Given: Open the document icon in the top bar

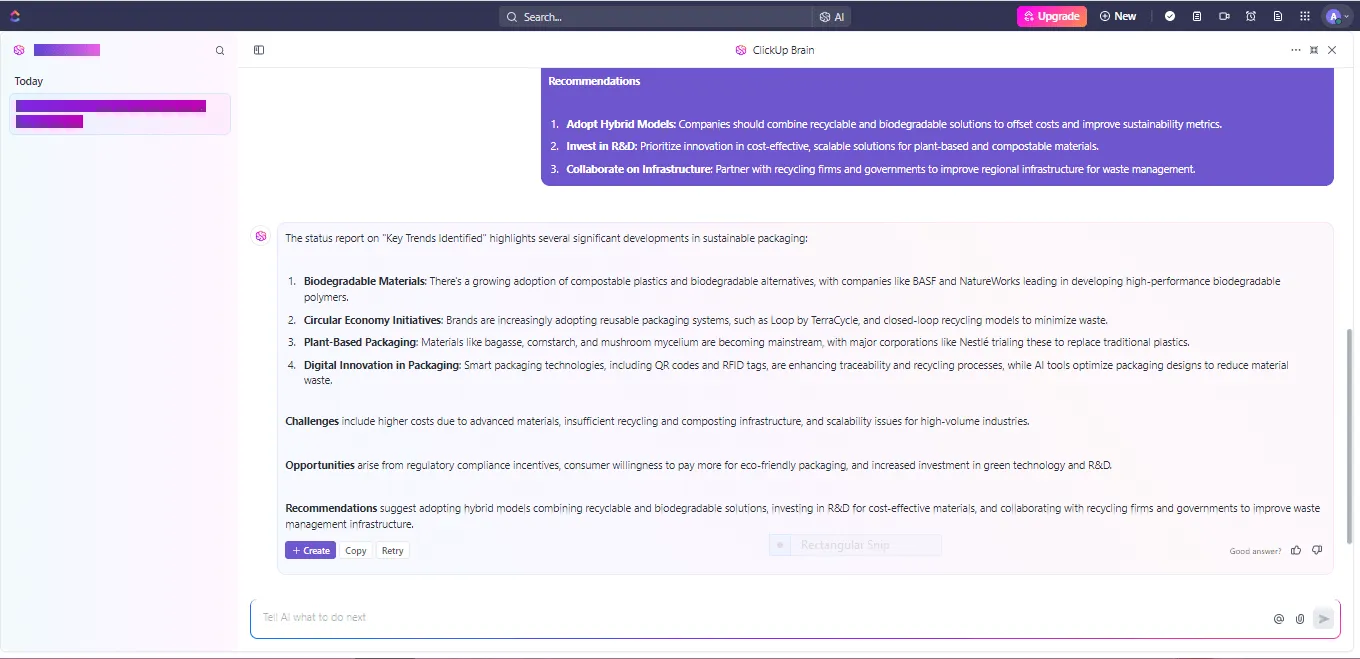Looking at the screenshot, I should coord(1278,16).
